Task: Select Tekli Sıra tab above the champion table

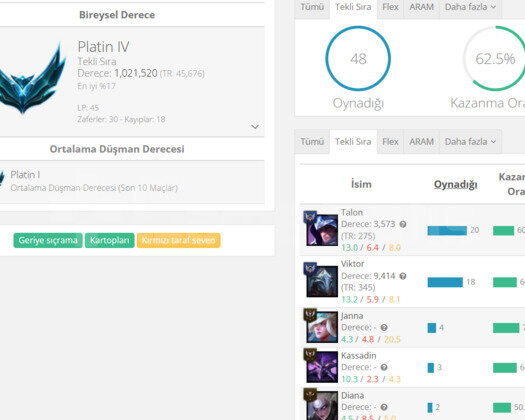Action: pyautogui.click(x=353, y=142)
